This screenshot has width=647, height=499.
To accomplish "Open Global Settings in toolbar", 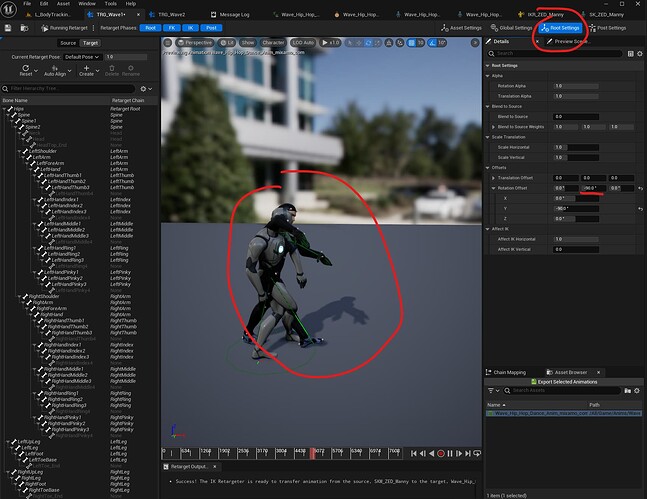I will pos(513,28).
